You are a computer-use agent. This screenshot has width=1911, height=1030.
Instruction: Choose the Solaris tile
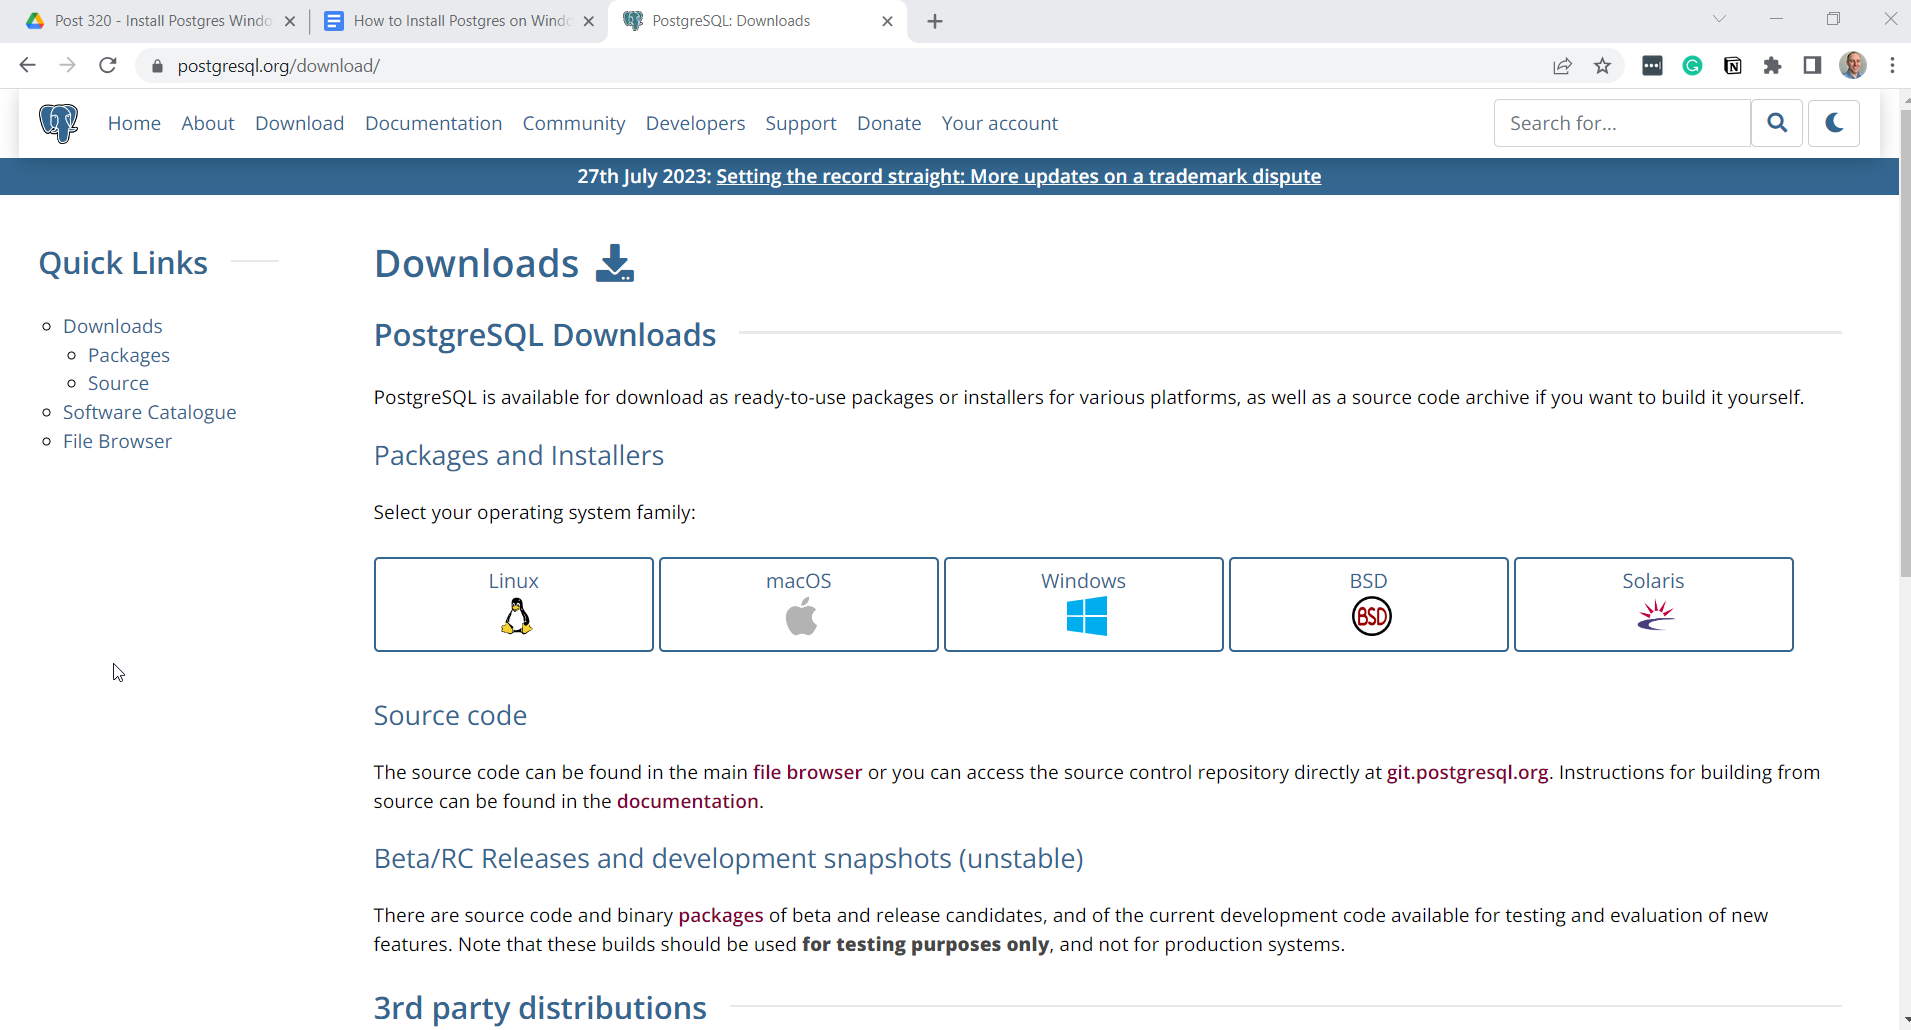[x=1653, y=604]
